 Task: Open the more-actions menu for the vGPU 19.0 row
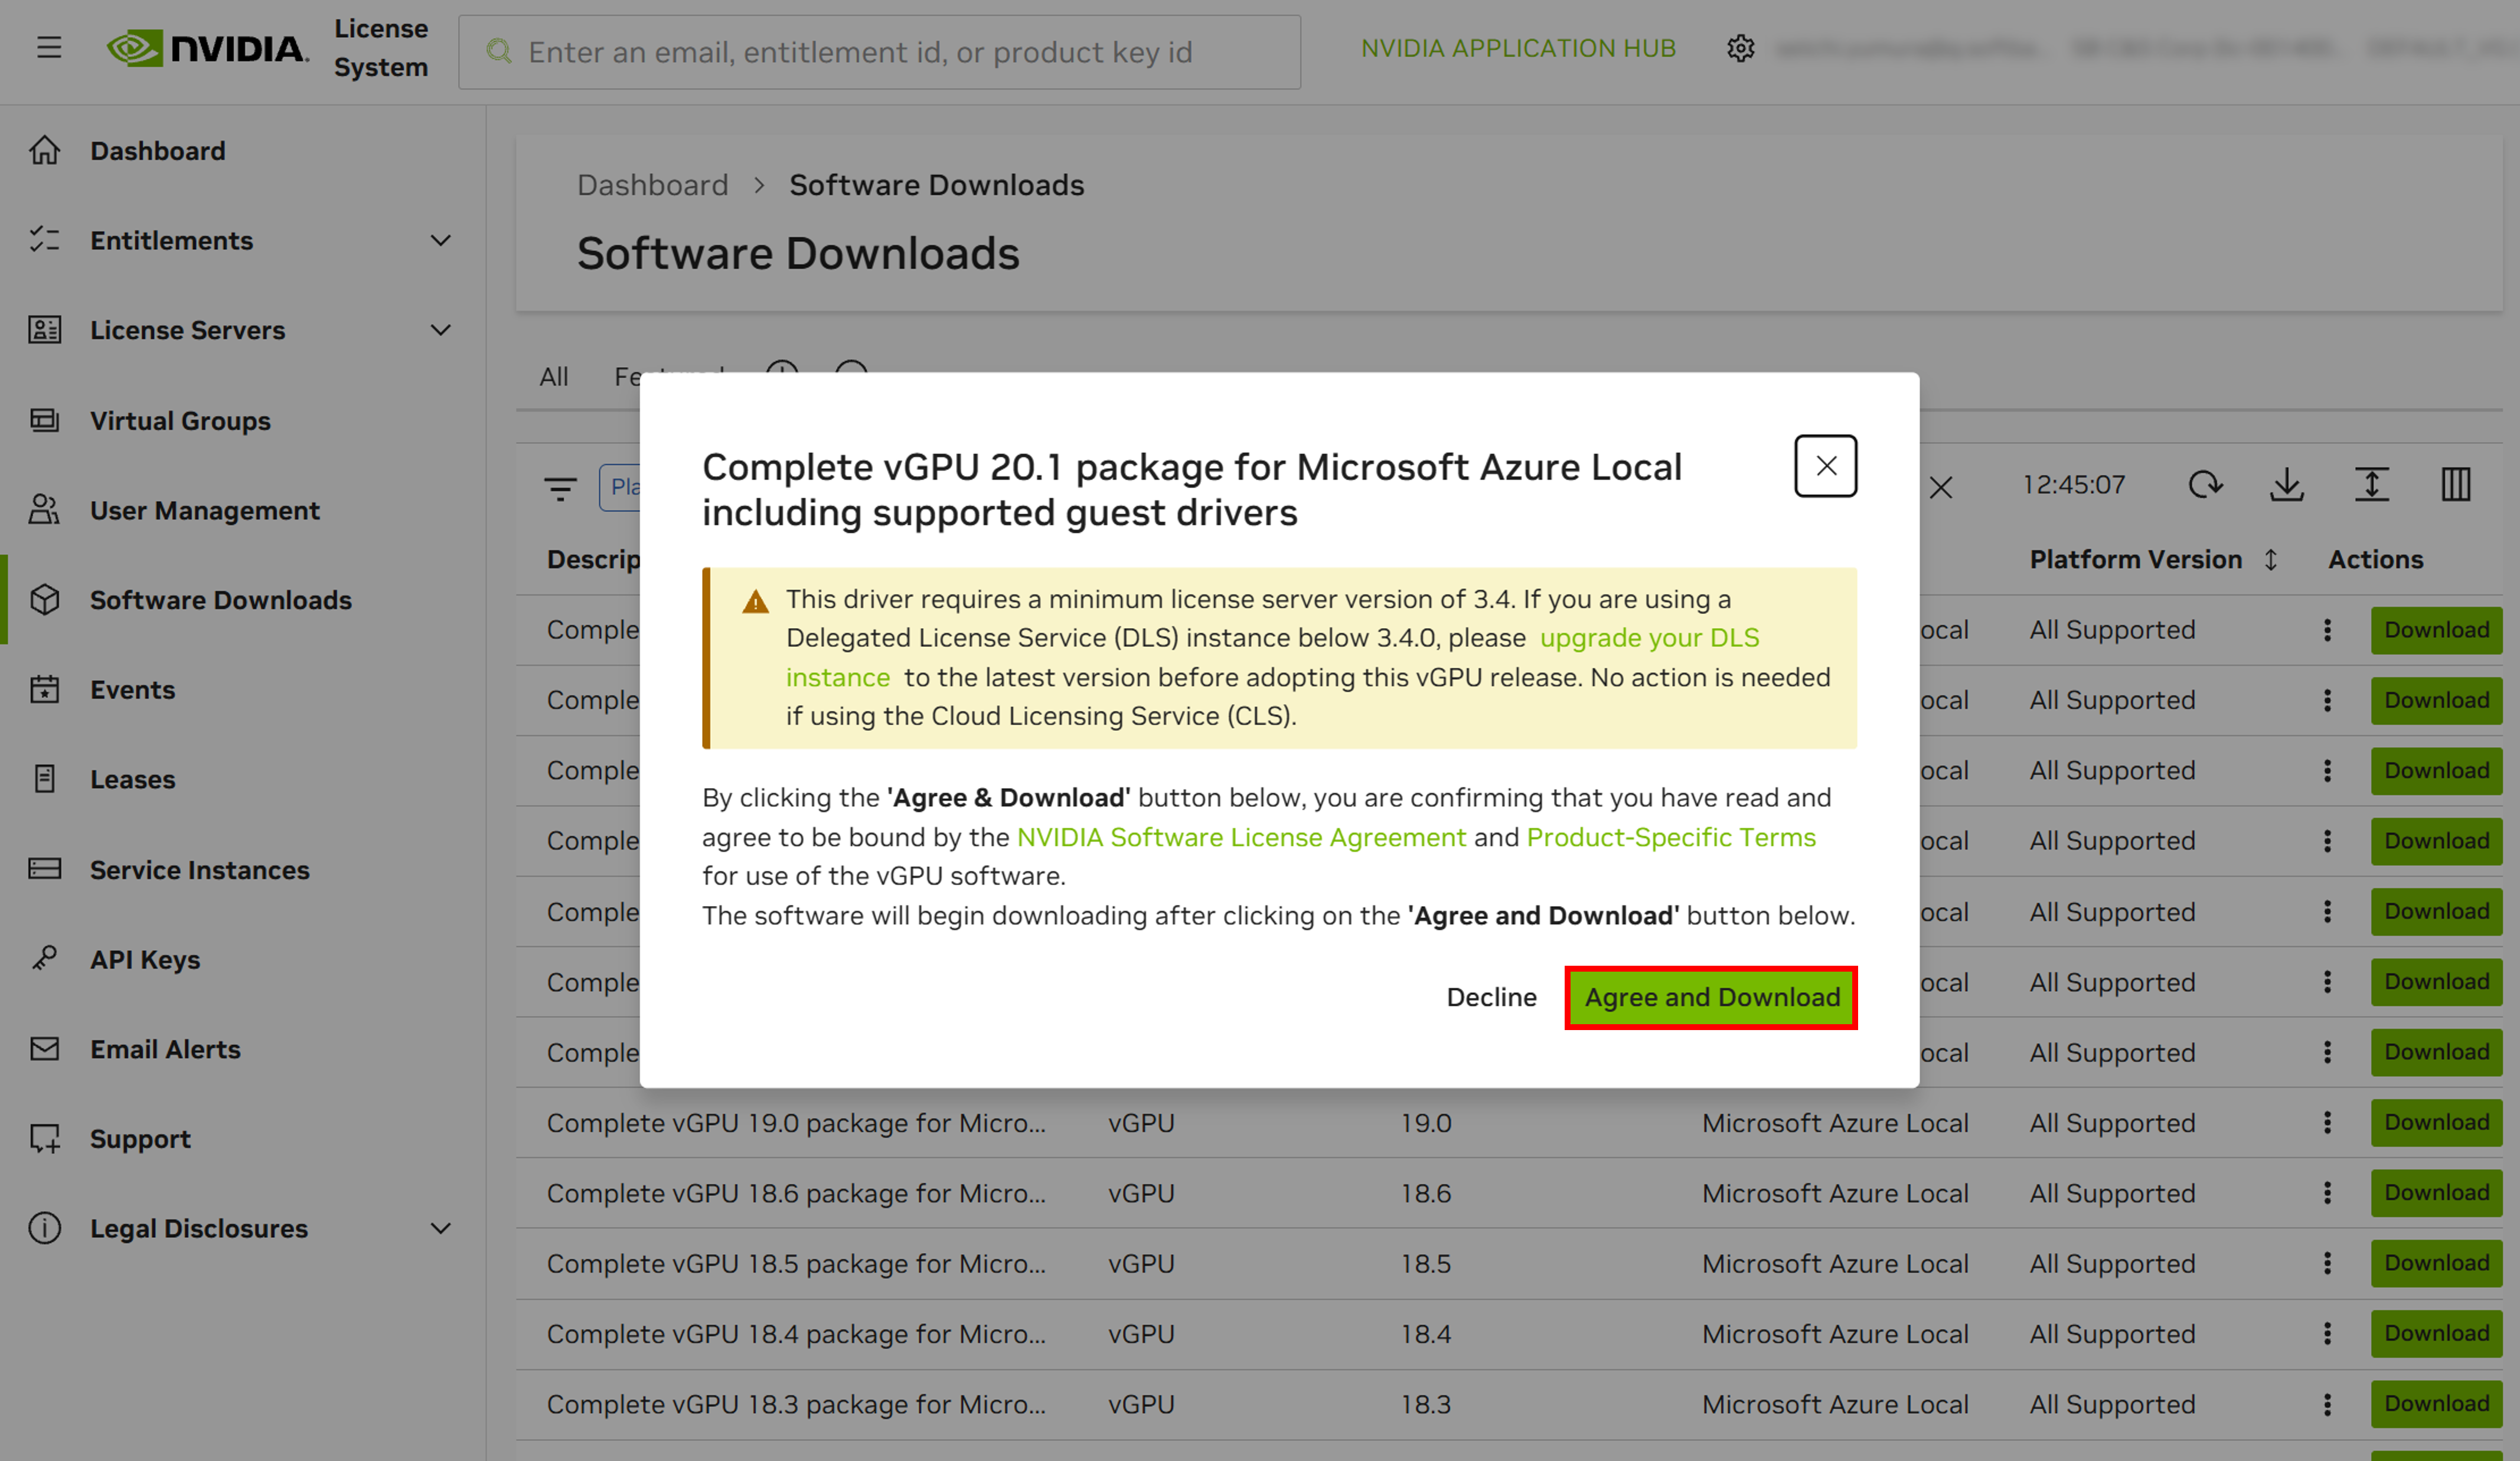(2327, 1122)
